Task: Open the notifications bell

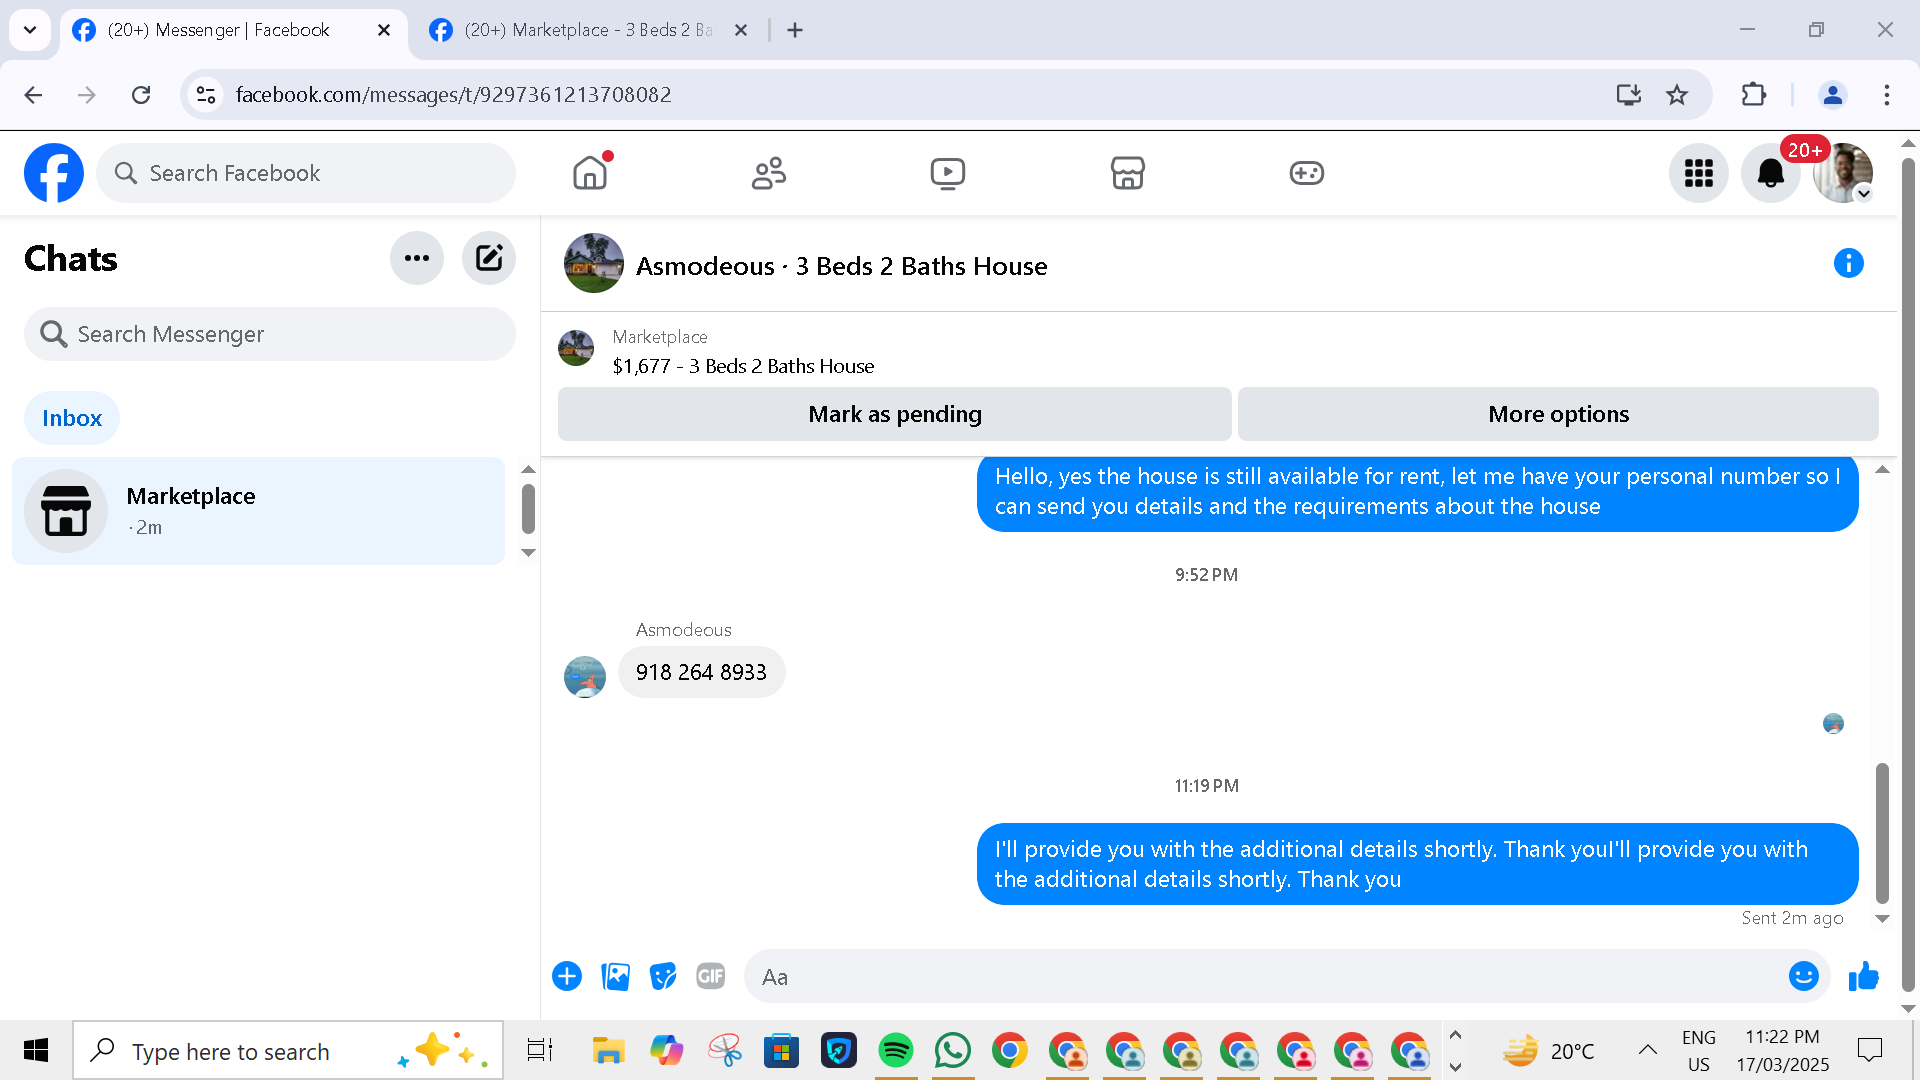Action: coord(1770,173)
